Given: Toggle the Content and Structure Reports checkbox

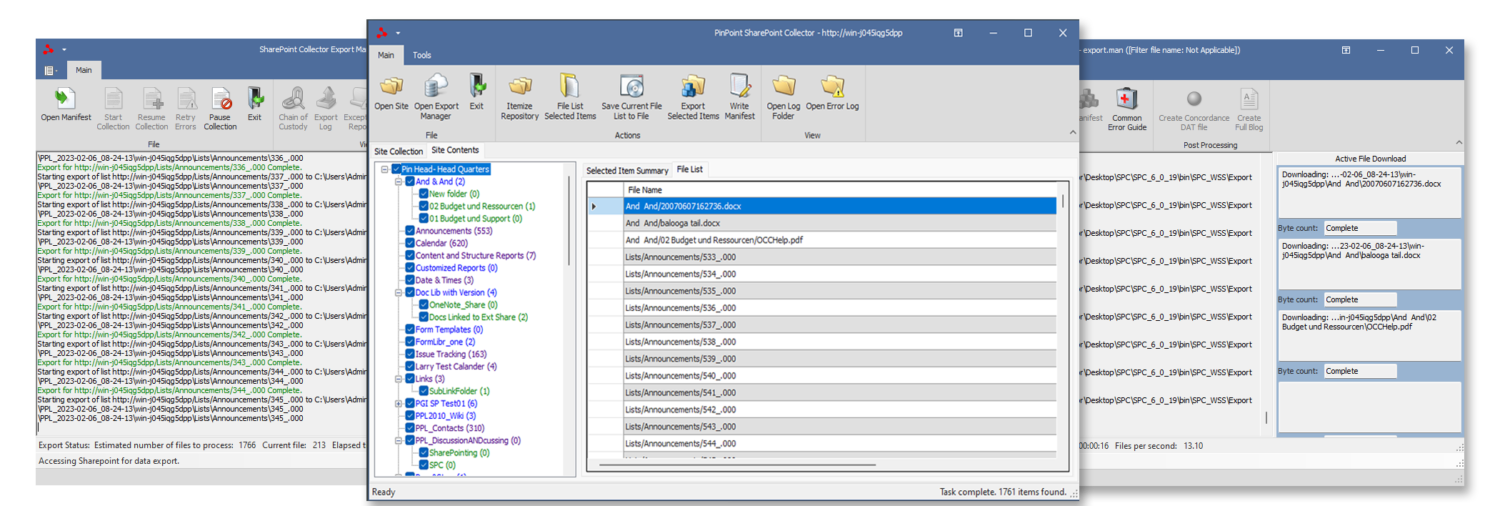Looking at the screenshot, I should pyautogui.click(x=410, y=255).
